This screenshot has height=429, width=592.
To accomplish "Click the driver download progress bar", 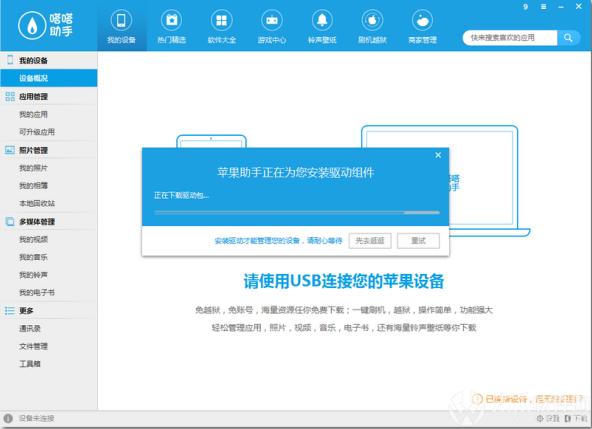I will tap(297, 213).
